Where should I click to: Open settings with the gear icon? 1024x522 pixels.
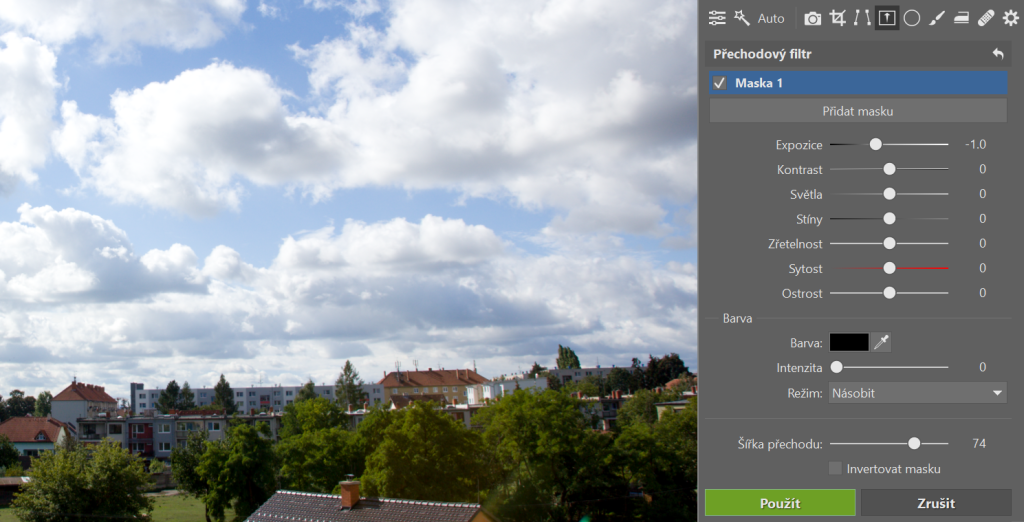(1010, 18)
